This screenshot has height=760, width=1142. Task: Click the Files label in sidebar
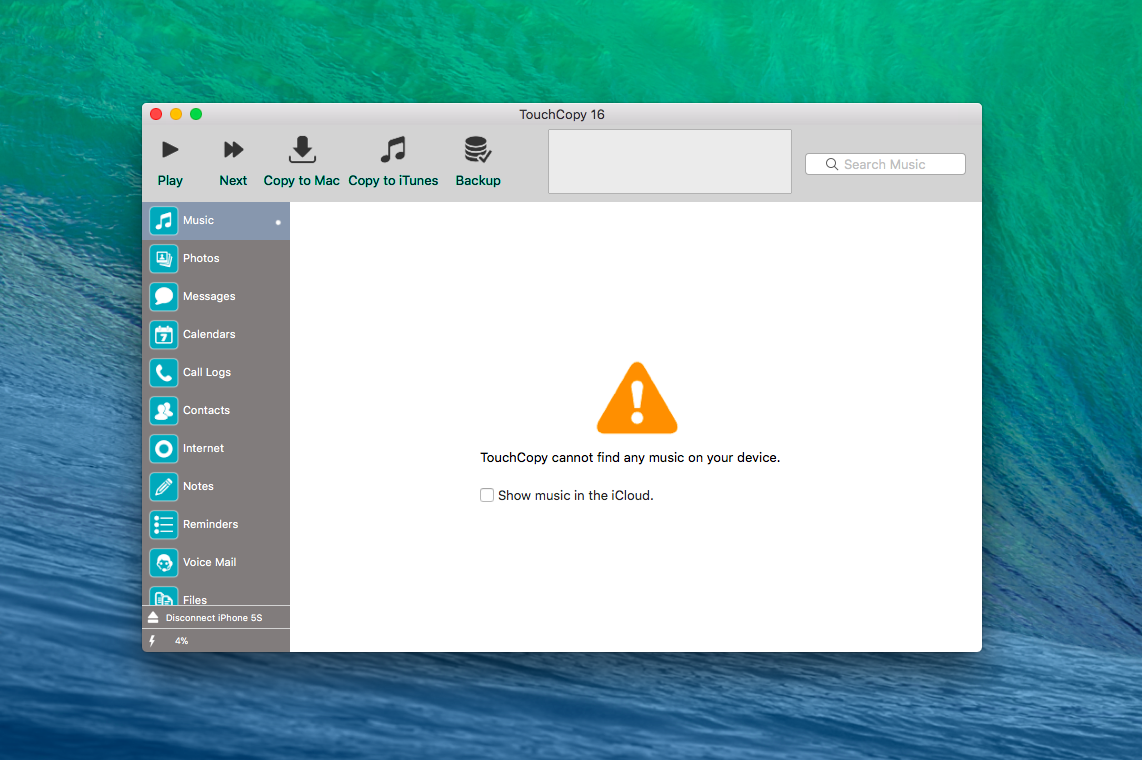point(194,600)
